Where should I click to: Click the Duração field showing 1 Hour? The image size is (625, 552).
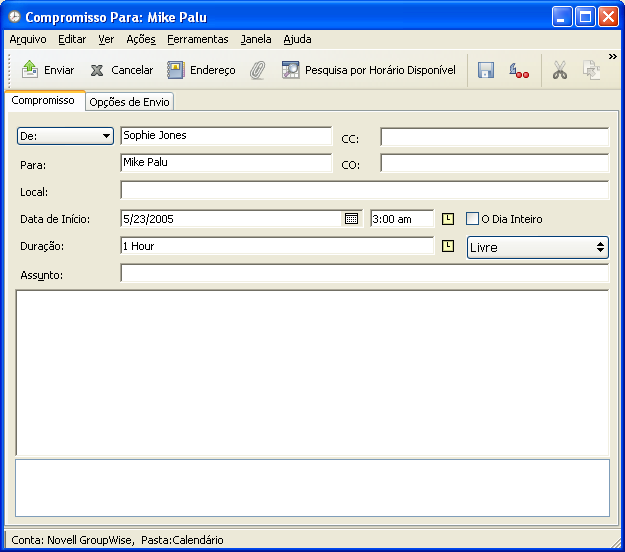pos(277,246)
